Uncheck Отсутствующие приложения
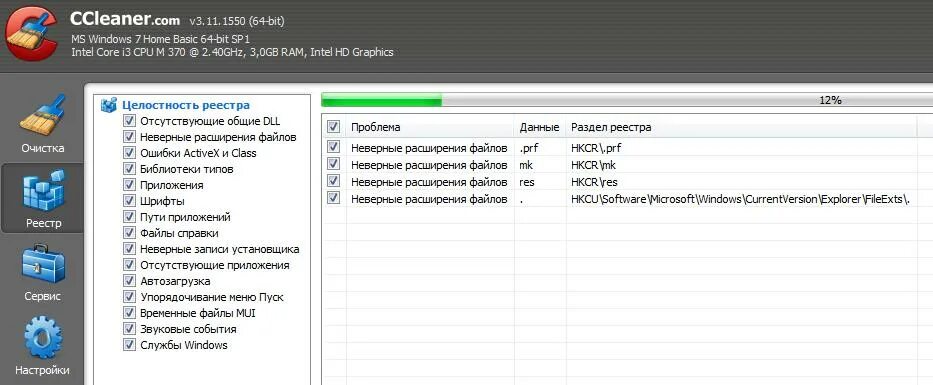 coord(129,265)
